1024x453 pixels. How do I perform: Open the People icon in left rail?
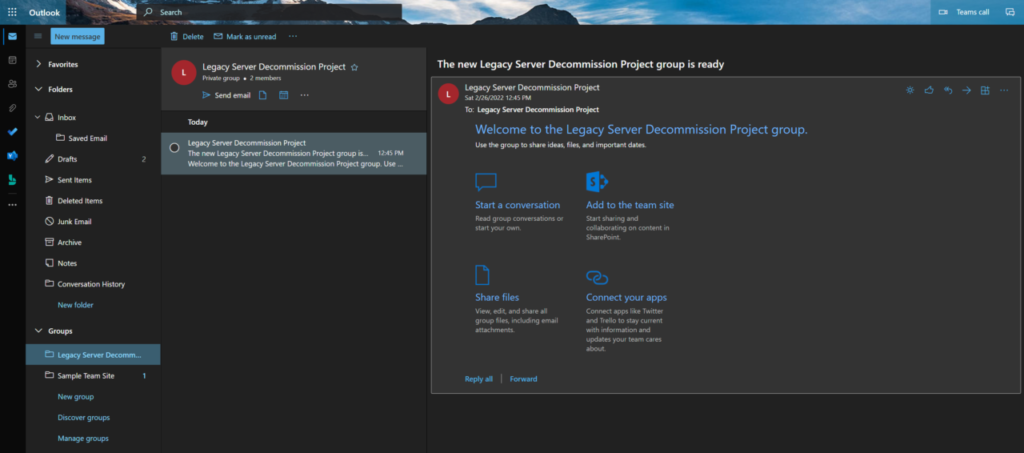point(12,84)
